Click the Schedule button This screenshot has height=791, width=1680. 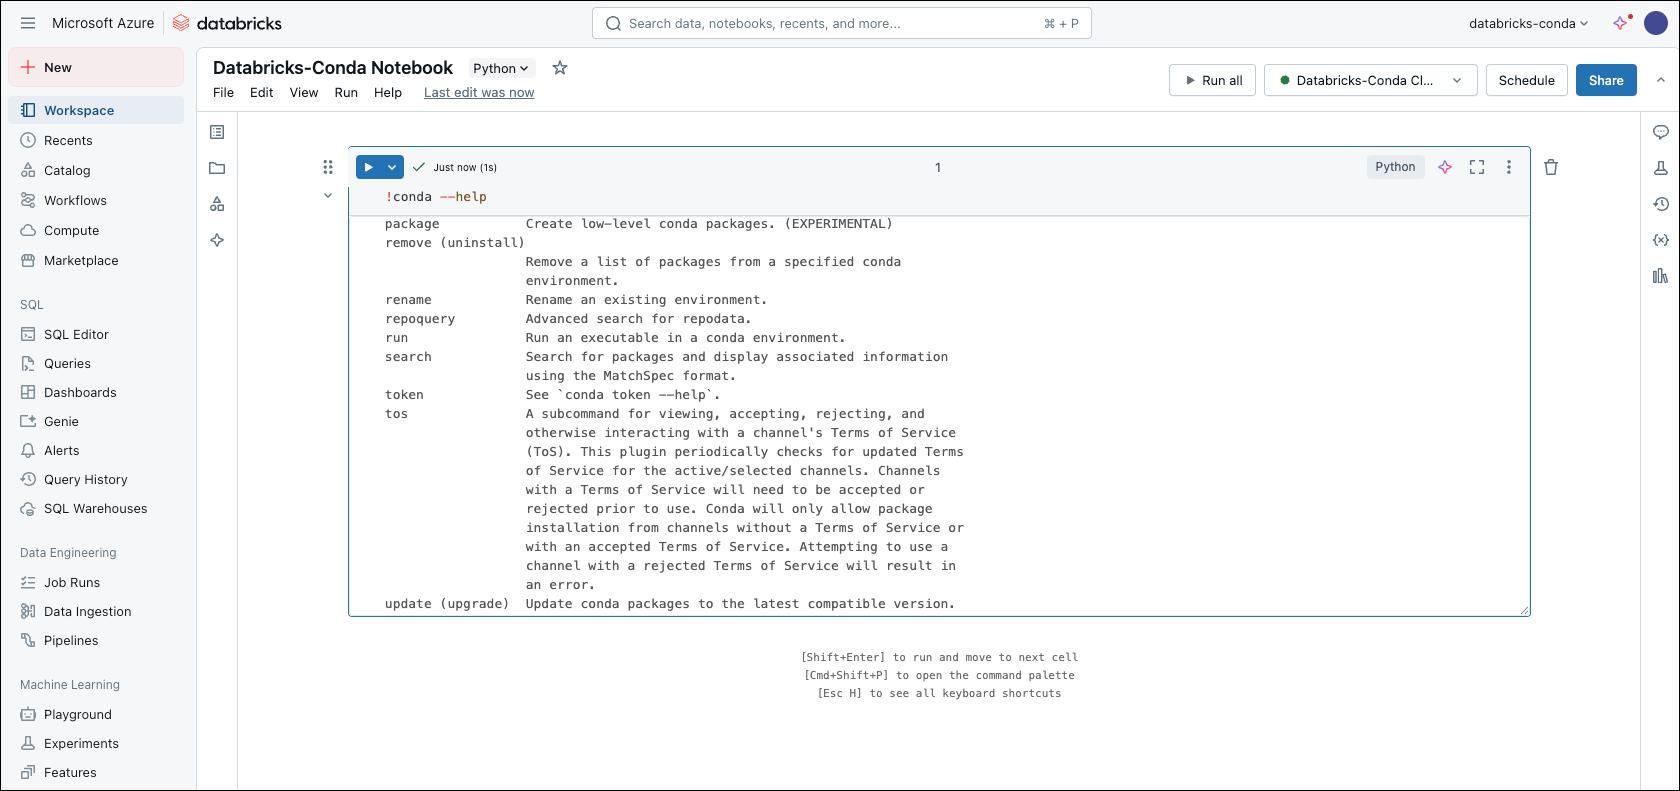(x=1526, y=80)
